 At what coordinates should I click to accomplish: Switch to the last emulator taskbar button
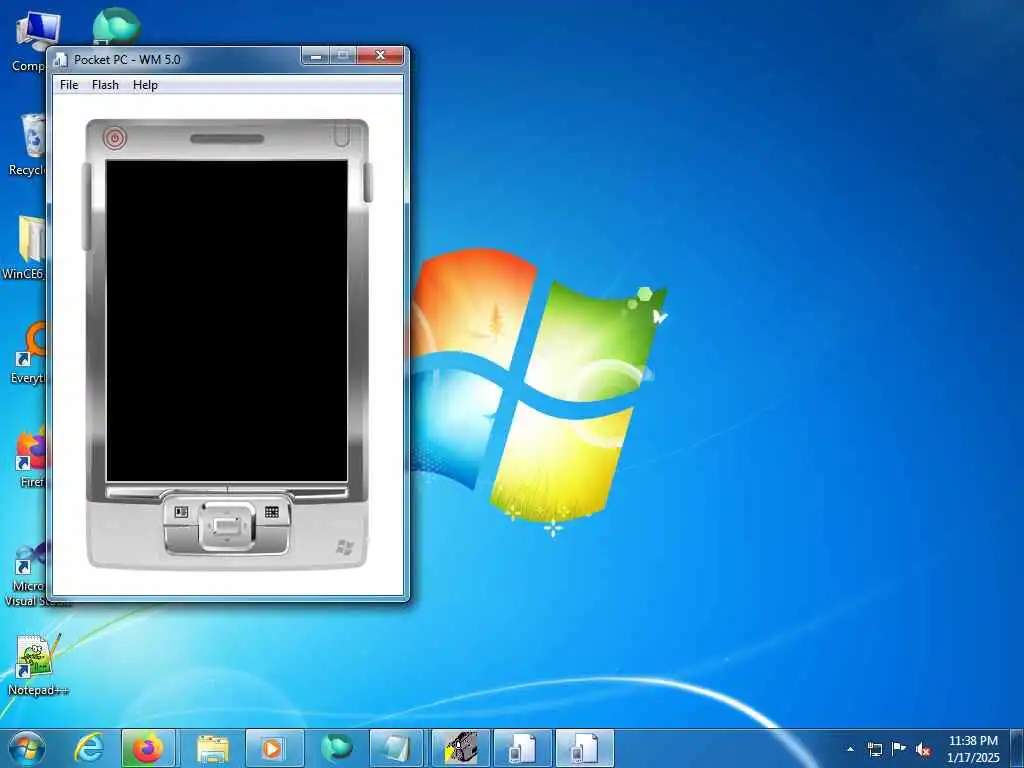tap(584, 748)
